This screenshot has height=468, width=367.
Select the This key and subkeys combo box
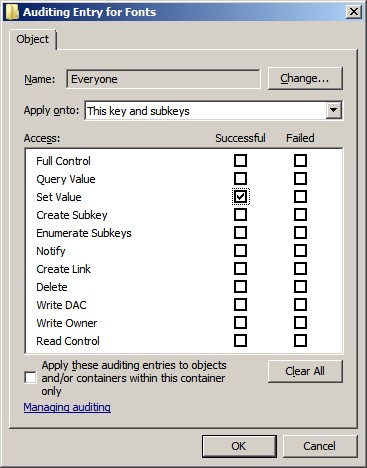coord(213,111)
